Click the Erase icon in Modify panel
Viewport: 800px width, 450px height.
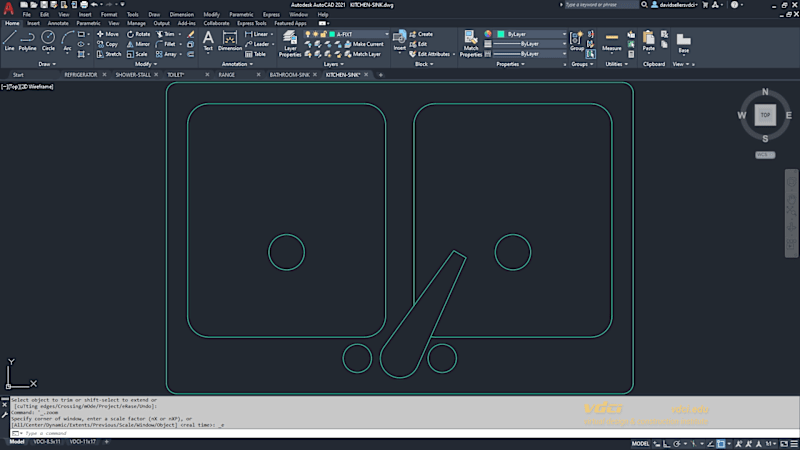tap(190, 34)
